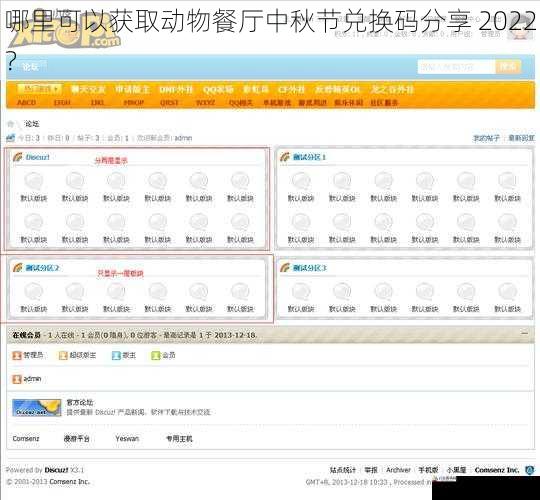Click the Discuz! section feed icon

click(x=18, y=157)
